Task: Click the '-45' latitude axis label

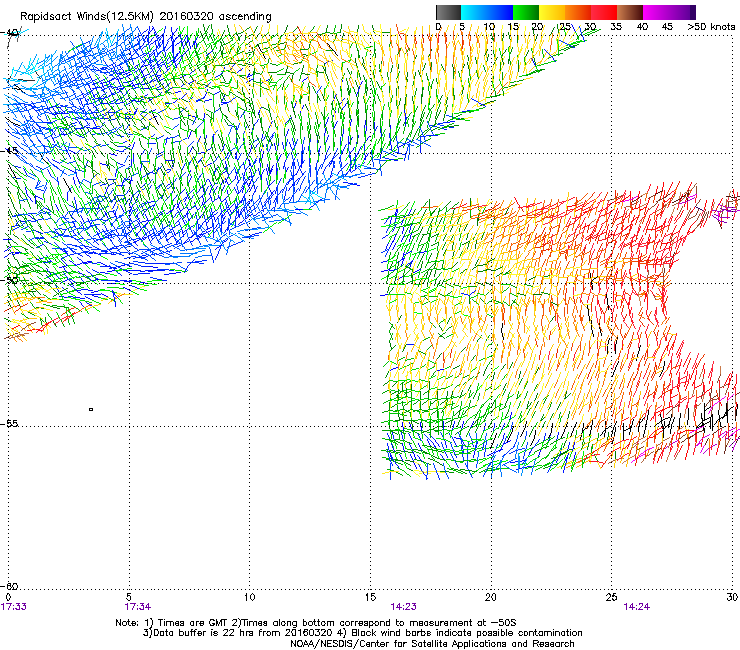Action: tap(10, 151)
